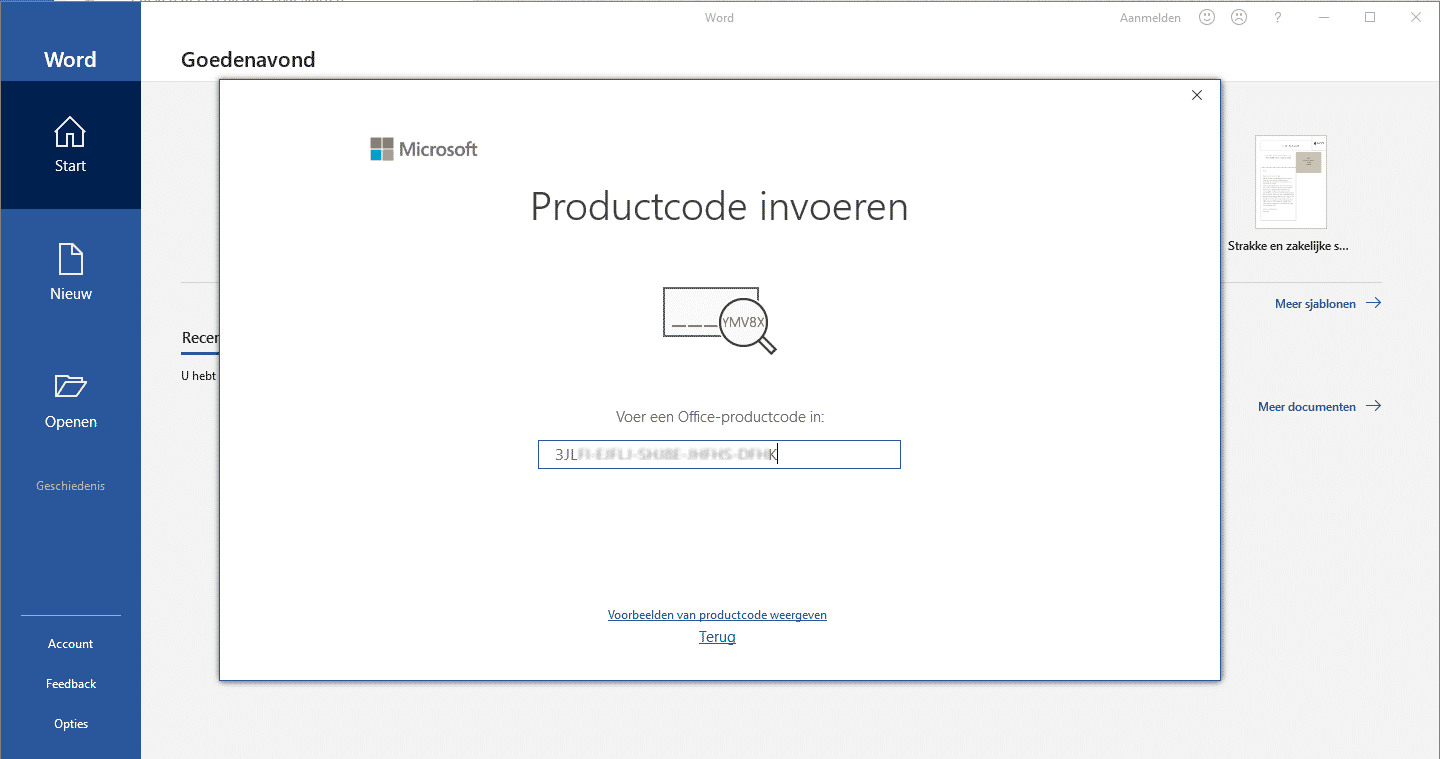The width and height of the screenshot is (1440, 759).
Task: Open the Start home page in sidebar
Action: point(70,145)
